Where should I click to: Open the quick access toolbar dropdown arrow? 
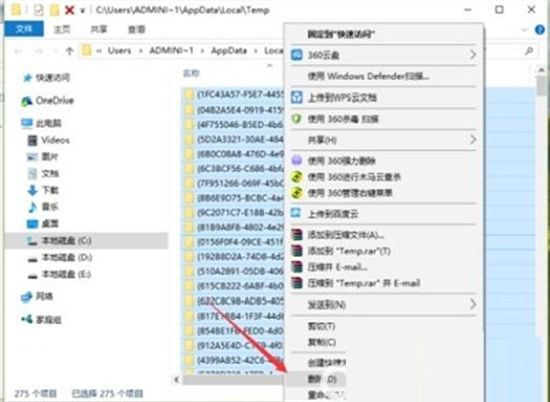coord(82,11)
